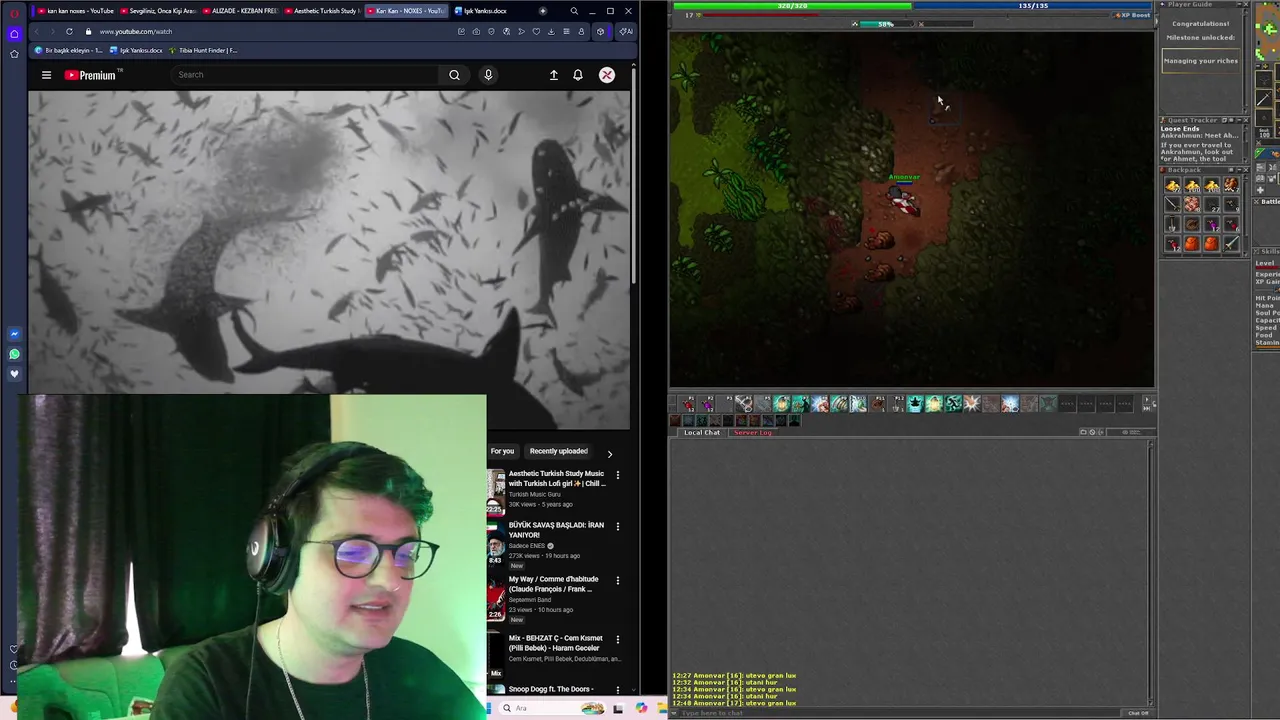The width and height of the screenshot is (1280, 720).
Task: Close the Backpack panel
Action: [x=1246, y=170]
